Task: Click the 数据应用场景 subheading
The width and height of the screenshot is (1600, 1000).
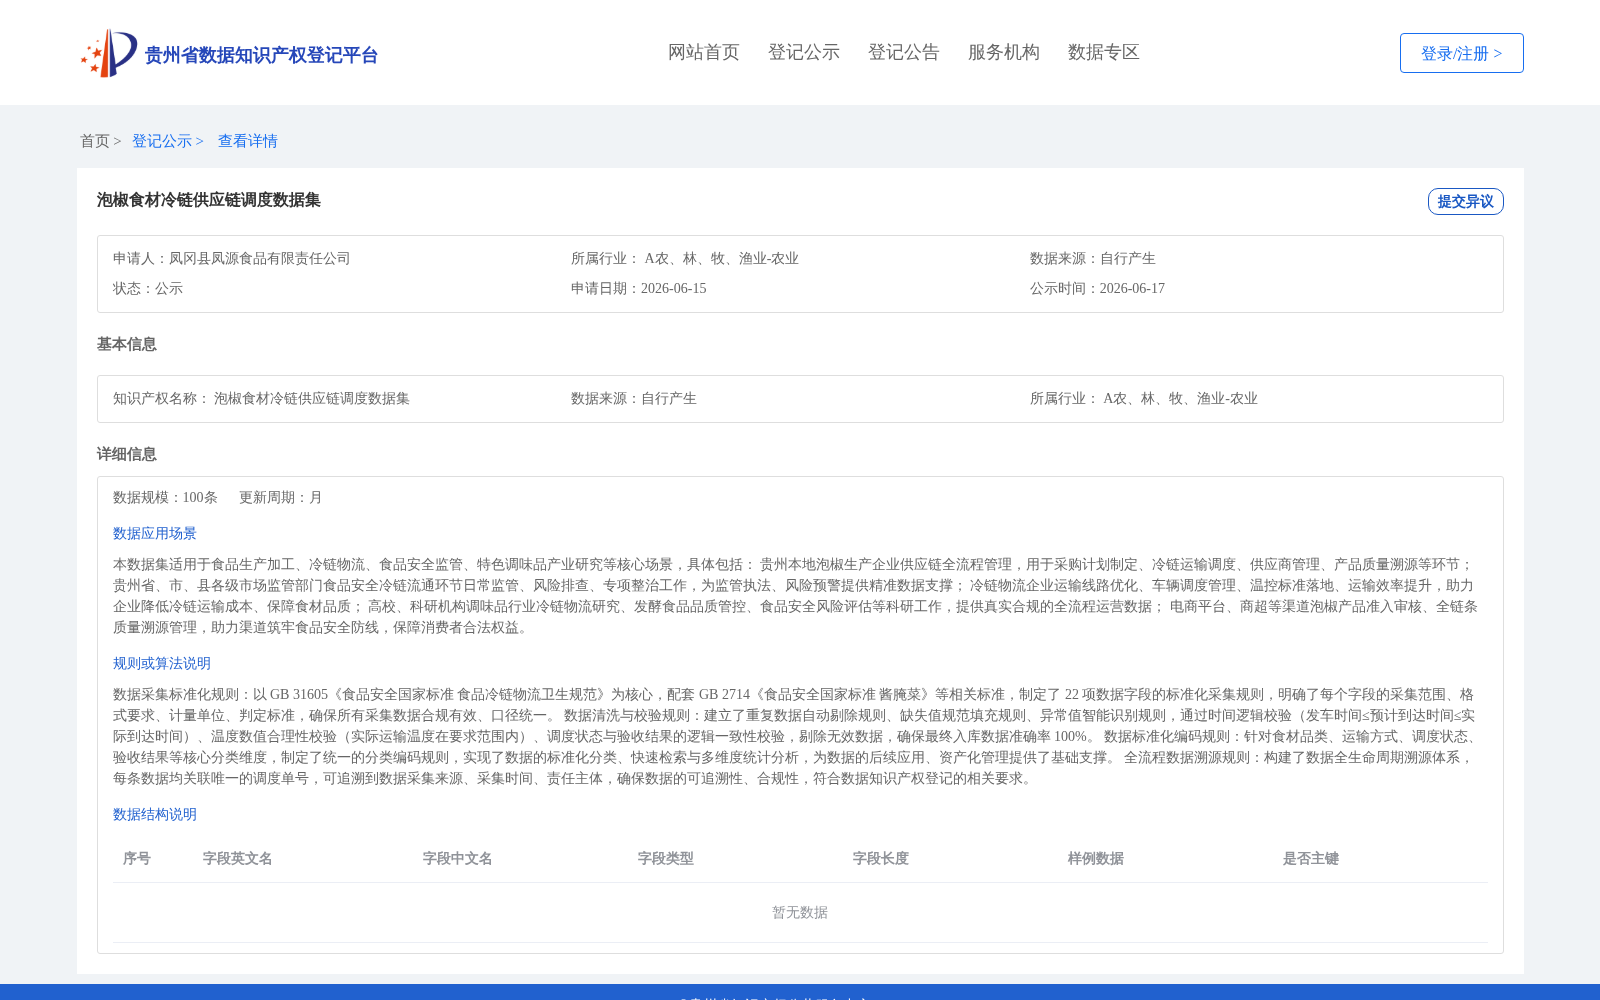Action: pos(155,533)
